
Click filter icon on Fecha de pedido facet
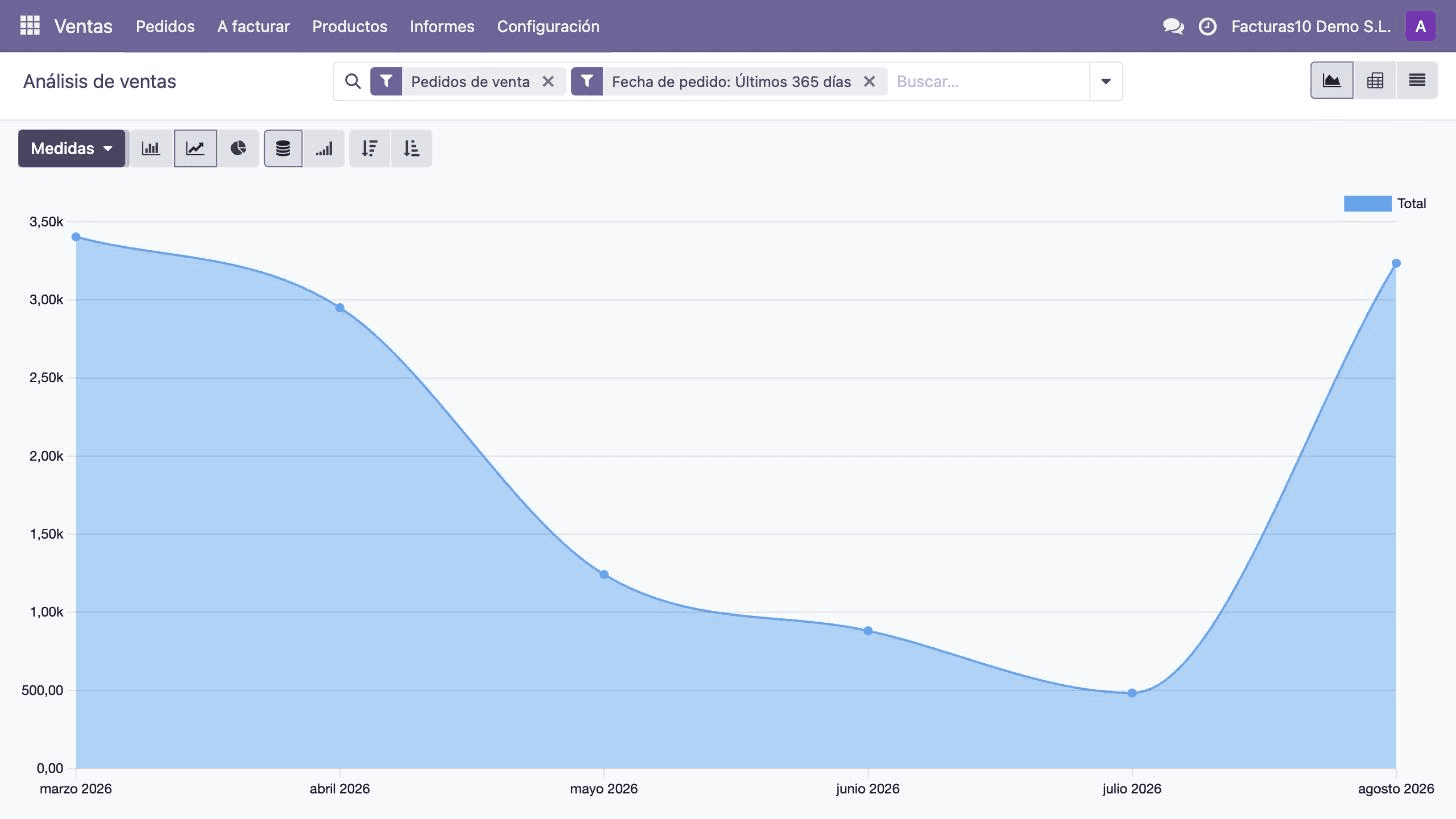coord(587,82)
